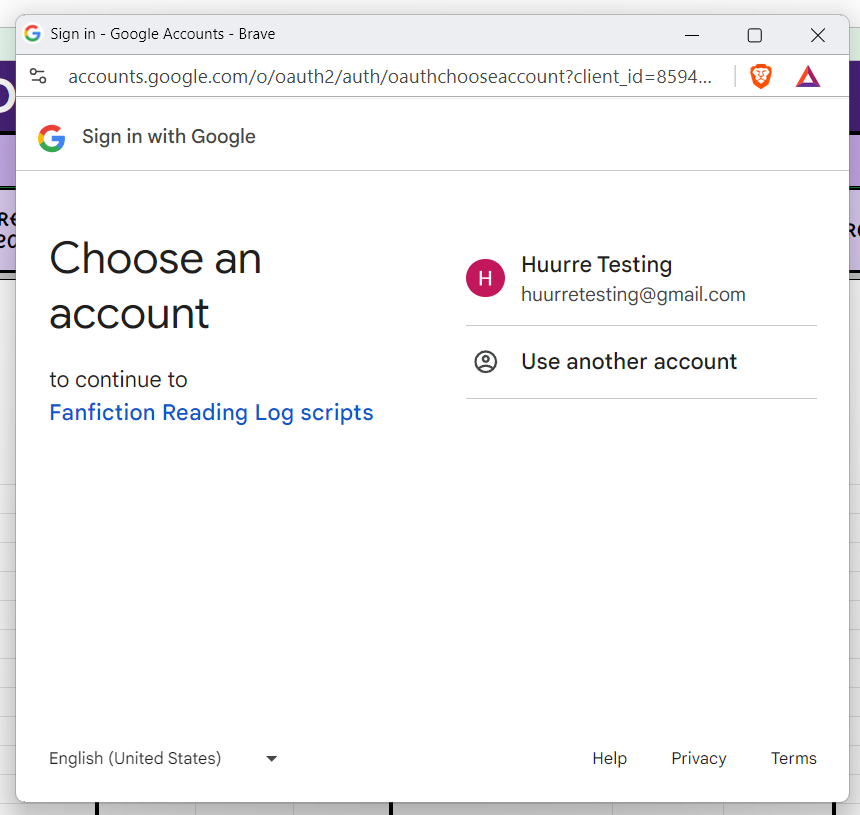The height and width of the screenshot is (815, 860).
Task: Click the Google logo beside Sign in
Action: coord(52,138)
